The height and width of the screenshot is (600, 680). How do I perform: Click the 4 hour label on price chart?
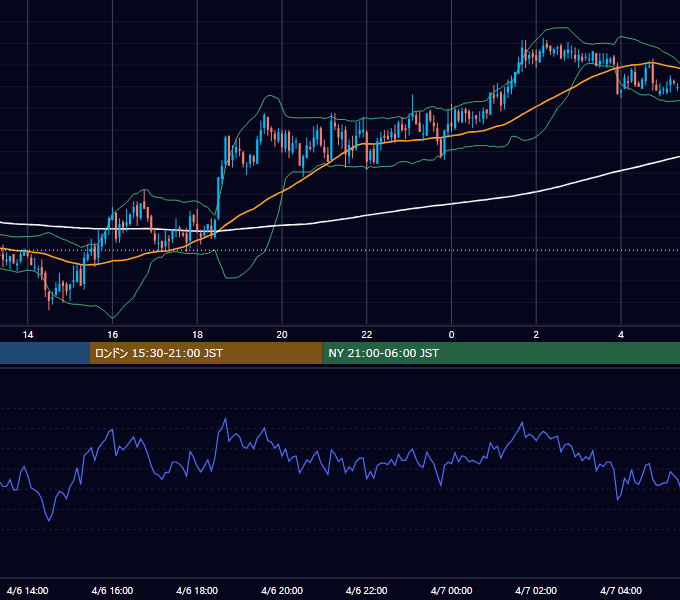(621, 335)
